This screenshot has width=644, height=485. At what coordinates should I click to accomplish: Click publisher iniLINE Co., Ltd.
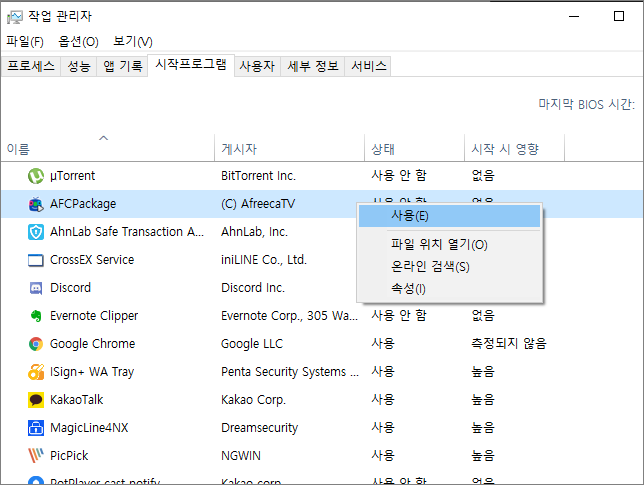point(264,260)
